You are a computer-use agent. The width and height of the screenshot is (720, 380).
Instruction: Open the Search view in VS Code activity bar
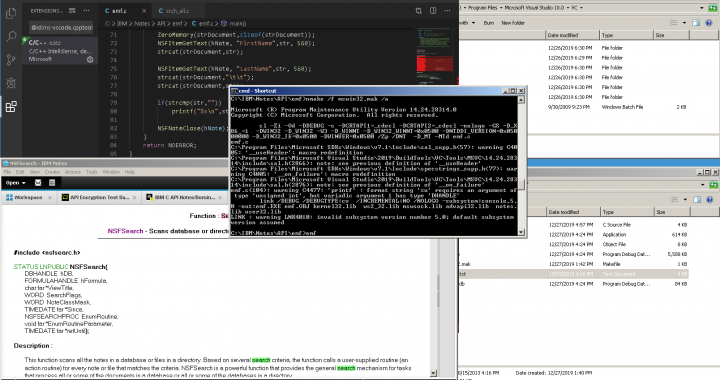tap(11, 36)
